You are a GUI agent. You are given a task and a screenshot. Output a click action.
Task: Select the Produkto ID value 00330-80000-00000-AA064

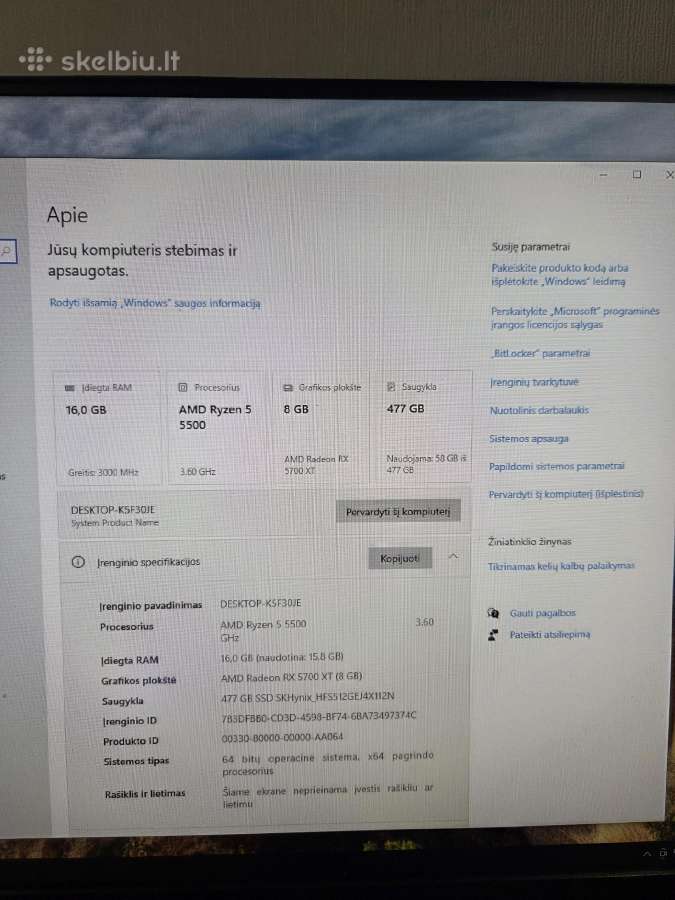tap(282, 737)
